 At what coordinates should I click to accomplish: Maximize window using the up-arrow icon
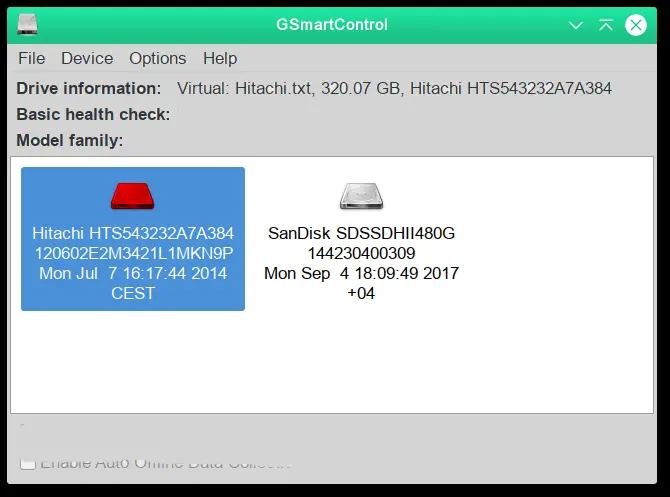point(606,25)
